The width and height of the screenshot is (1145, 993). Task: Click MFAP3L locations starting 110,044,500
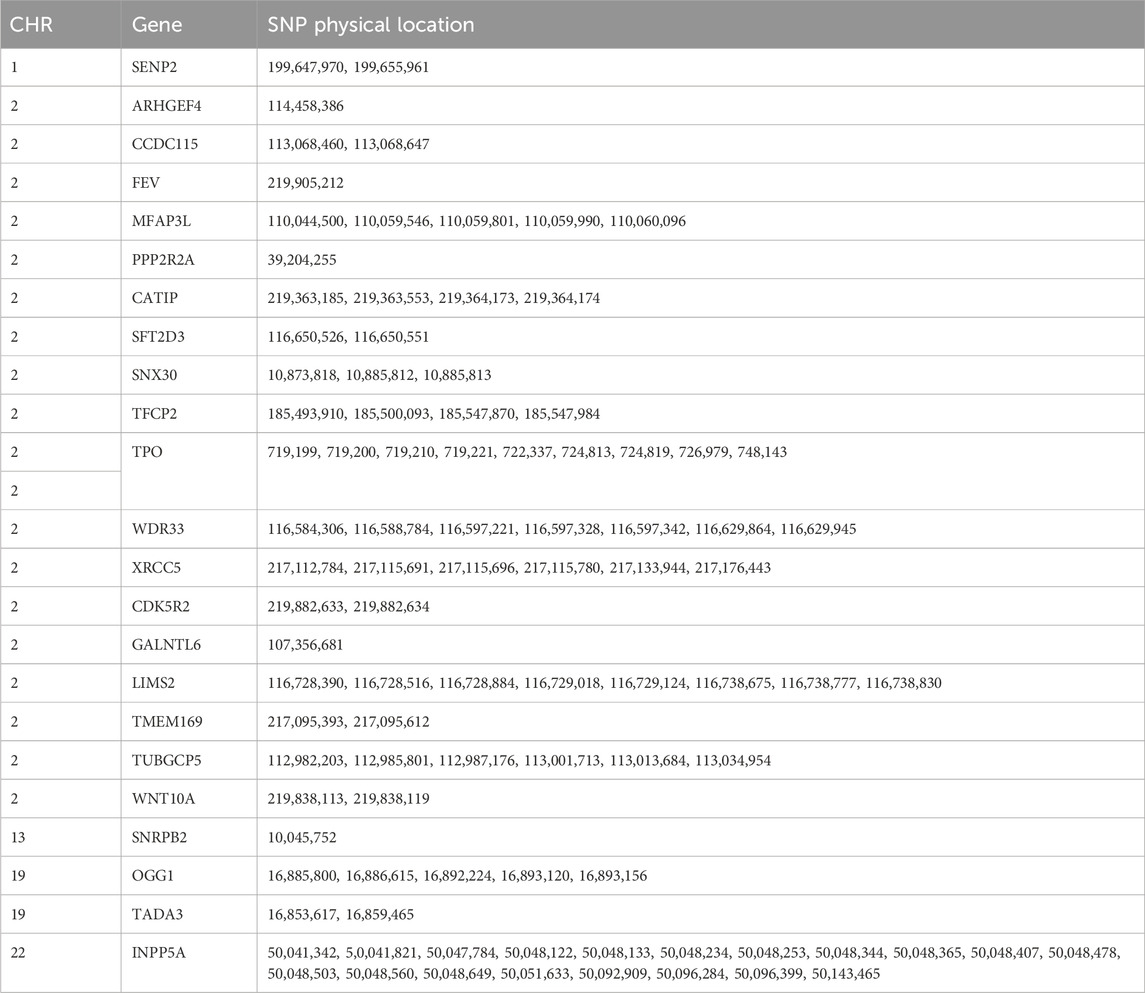point(477,221)
